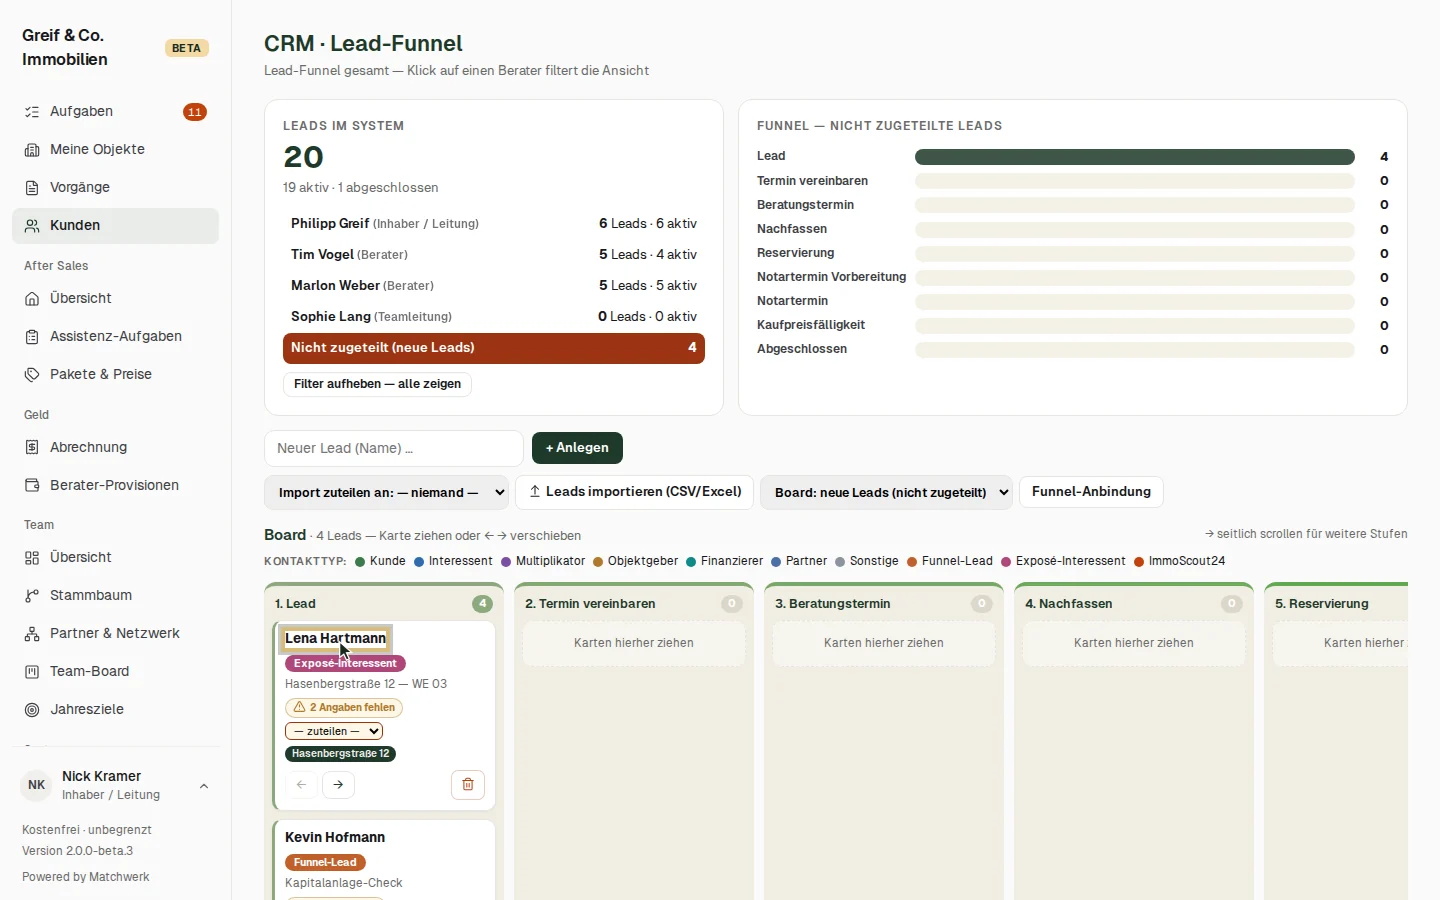Select the 'Nicht zugeteilt (neue Leads)' row
The image size is (1440, 900).
494,348
